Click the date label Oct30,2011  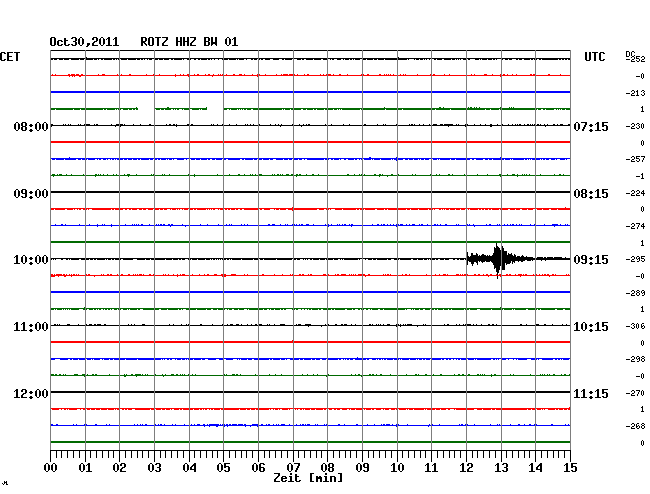coord(84,42)
